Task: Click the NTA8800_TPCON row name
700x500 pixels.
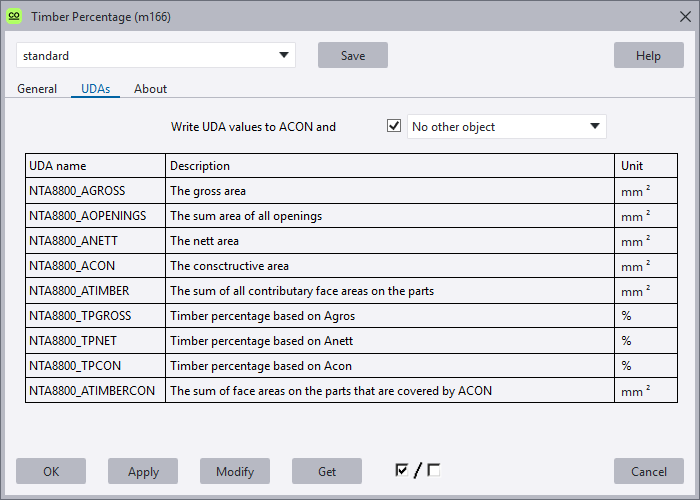Action: [x=77, y=366]
